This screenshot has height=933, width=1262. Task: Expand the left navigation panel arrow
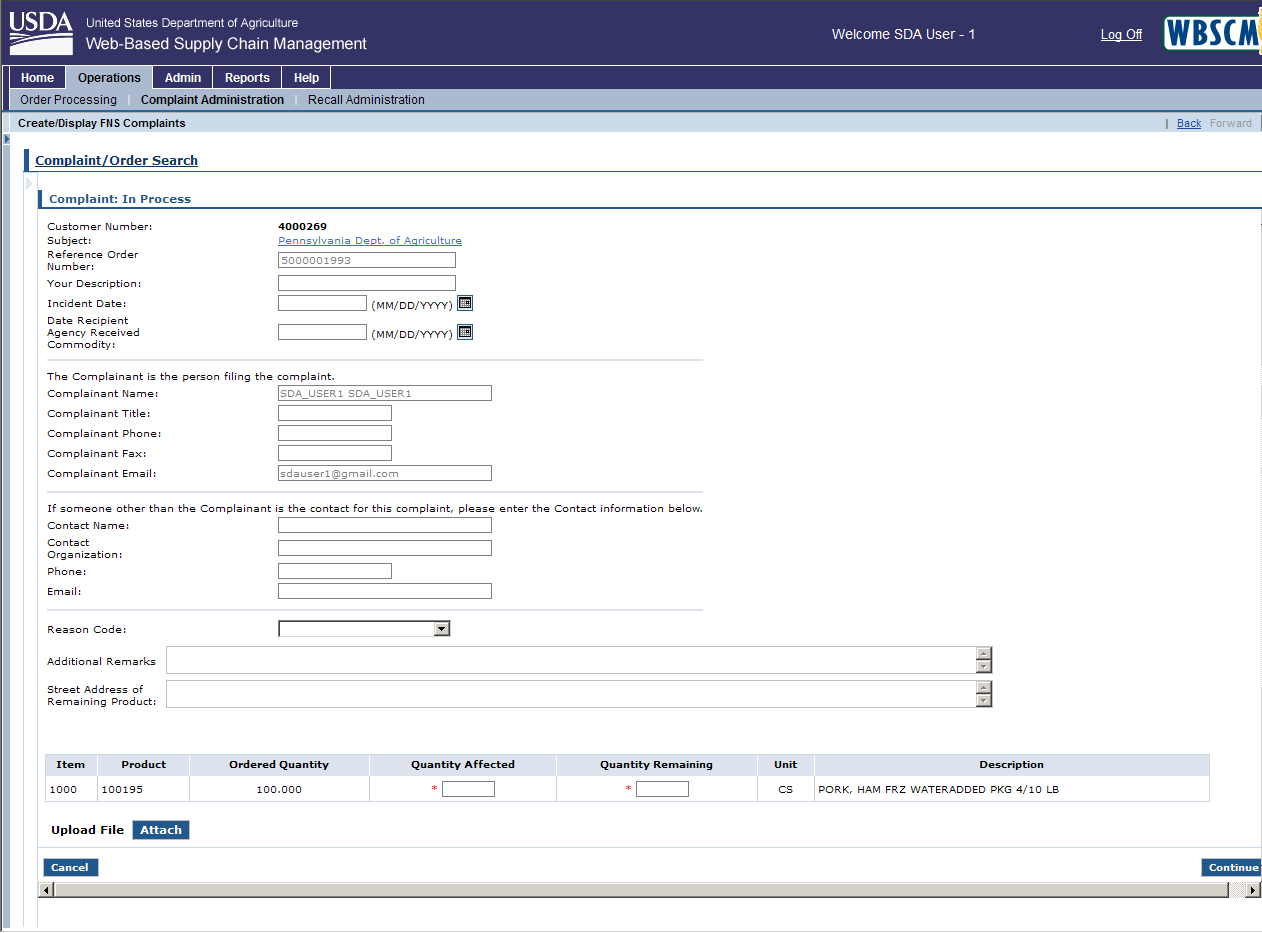6,138
